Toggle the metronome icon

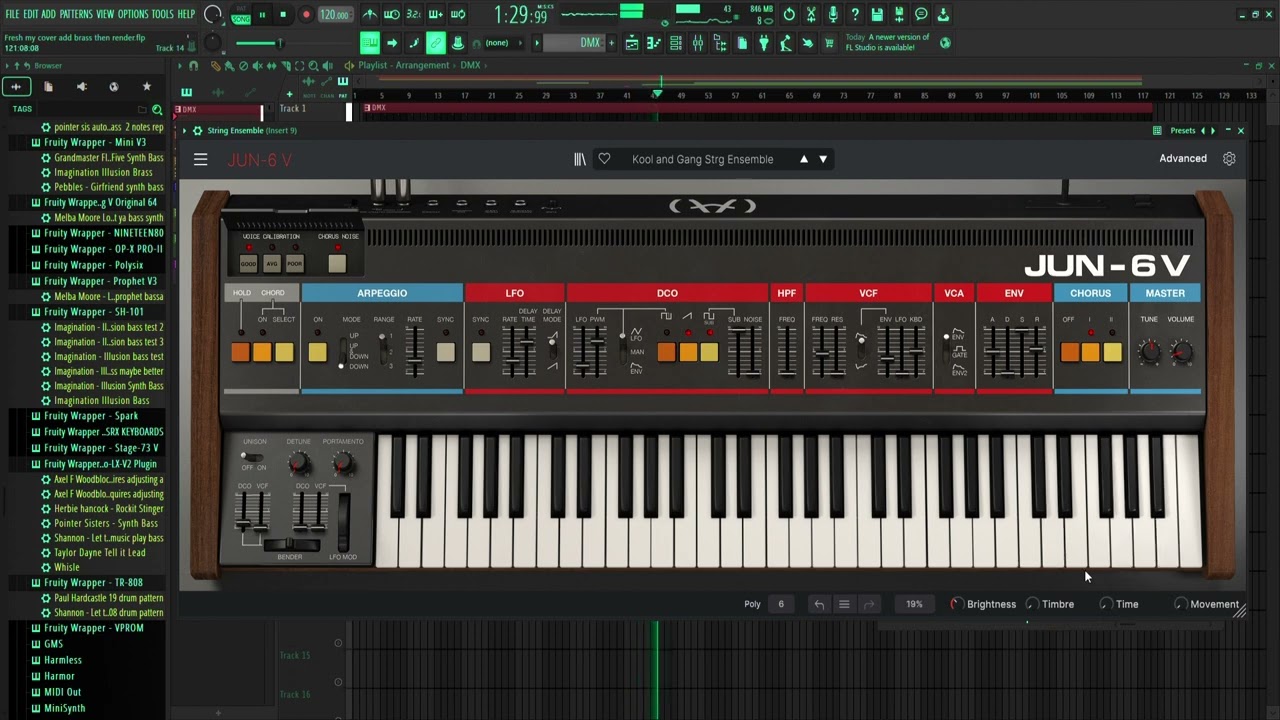(x=370, y=15)
